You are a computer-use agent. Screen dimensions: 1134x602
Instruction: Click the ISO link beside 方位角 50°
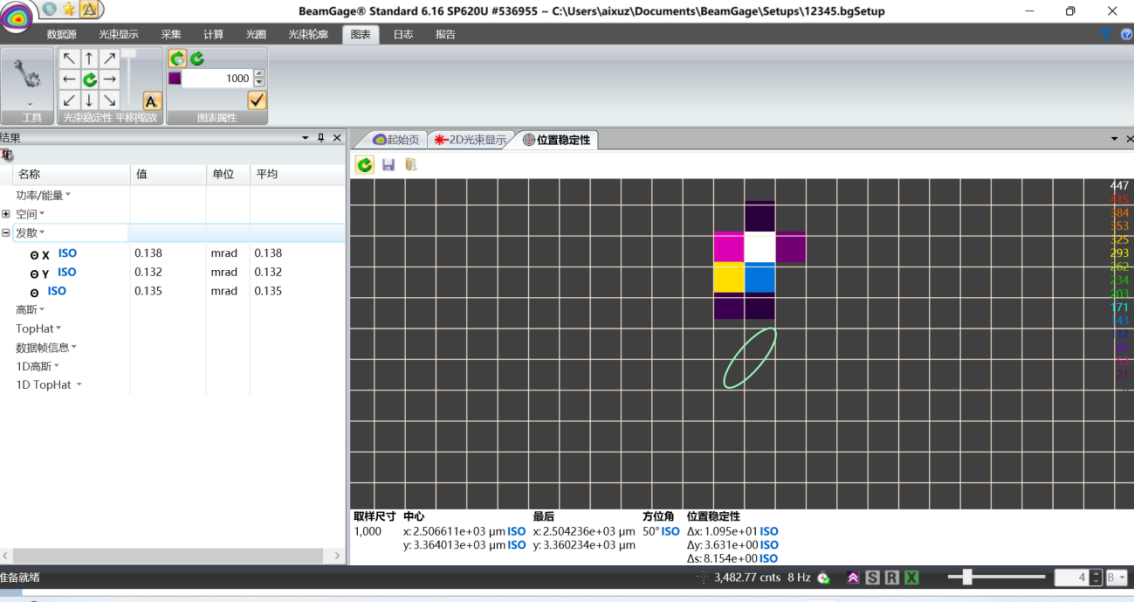(670, 532)
